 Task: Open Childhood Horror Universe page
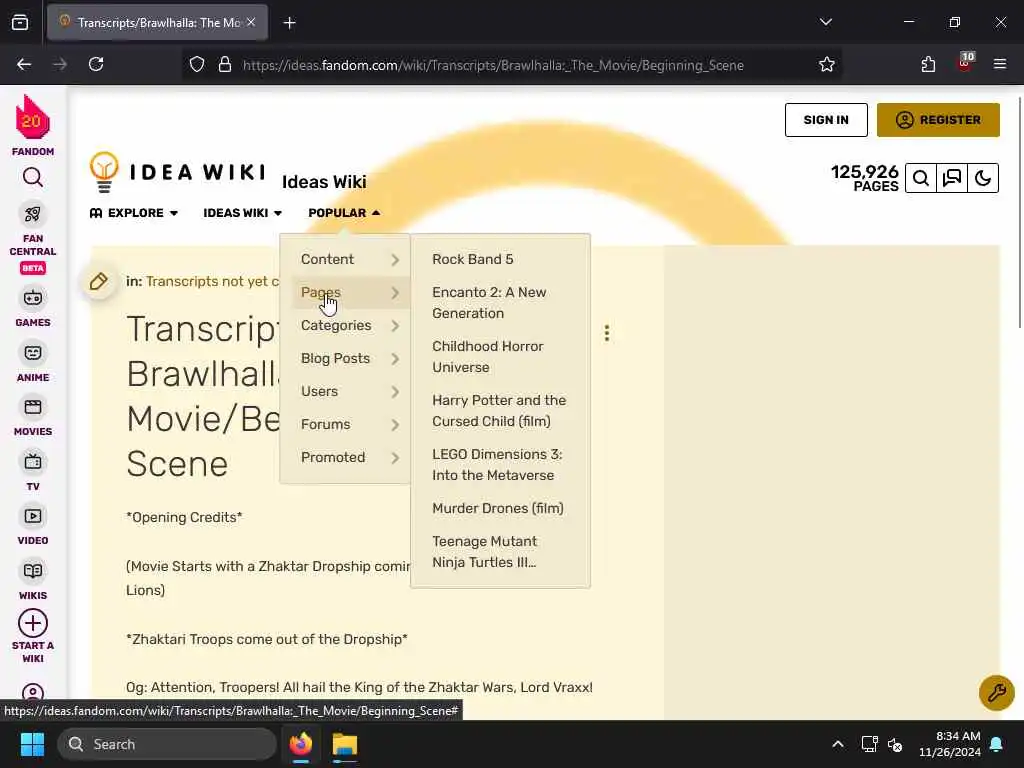point(488,357)
